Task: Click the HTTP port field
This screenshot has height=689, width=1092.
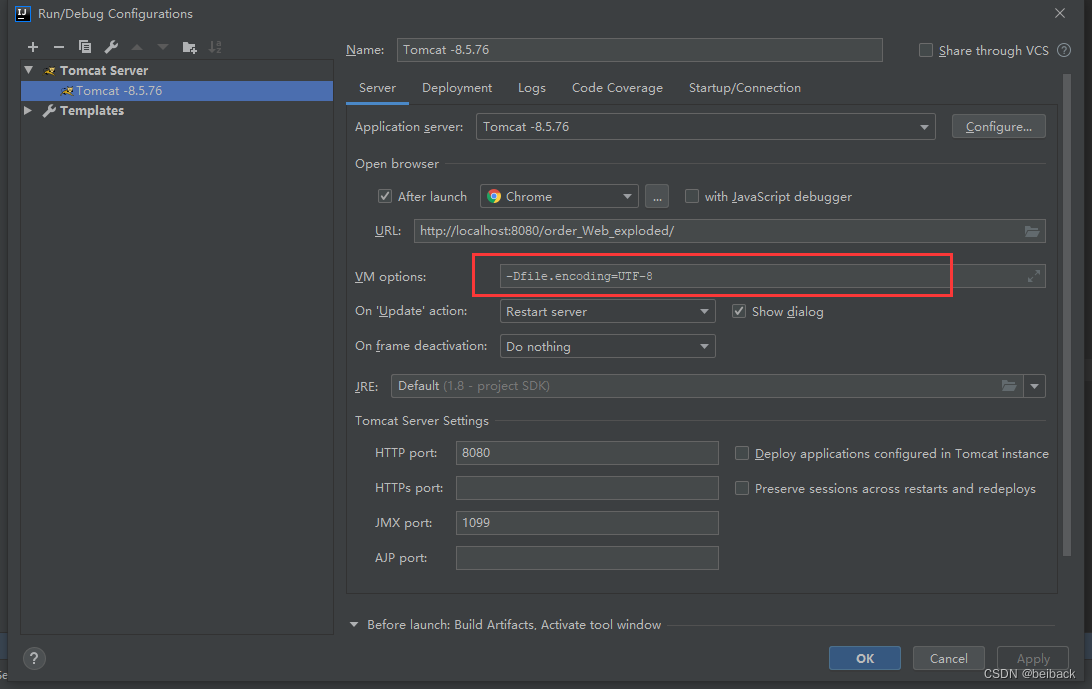Action: [x=587, y=453]
